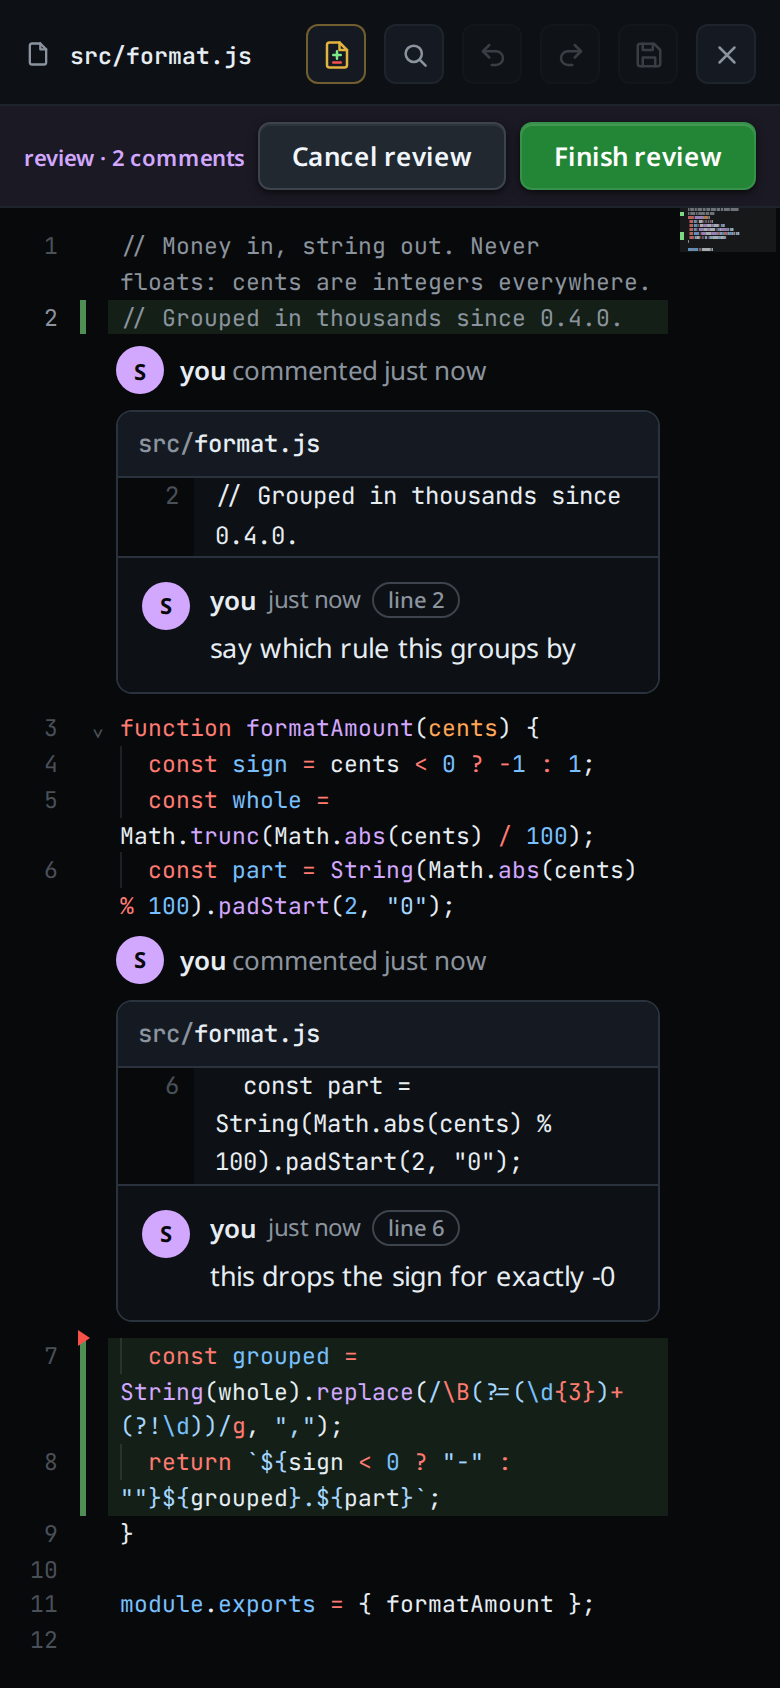This screenshot has height=1688, width=780.
Task: Click the code minimap thumbnail
Action: [x=727, y=229]
